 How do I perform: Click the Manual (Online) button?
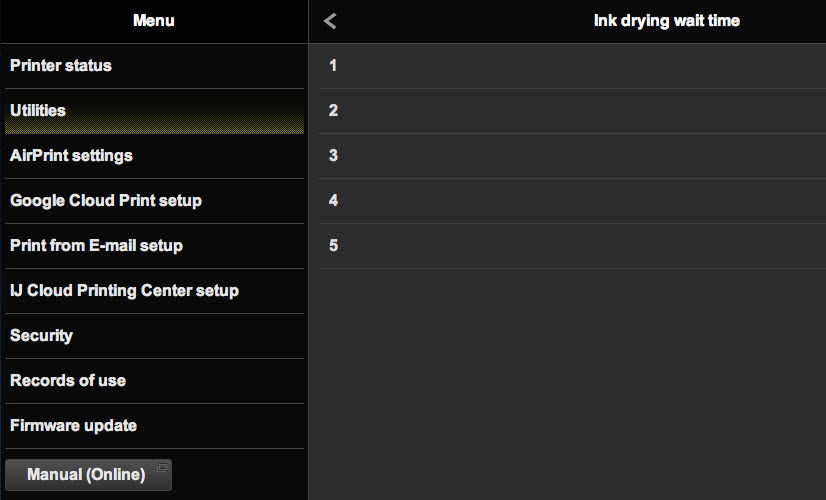click(x=88, y=475)
